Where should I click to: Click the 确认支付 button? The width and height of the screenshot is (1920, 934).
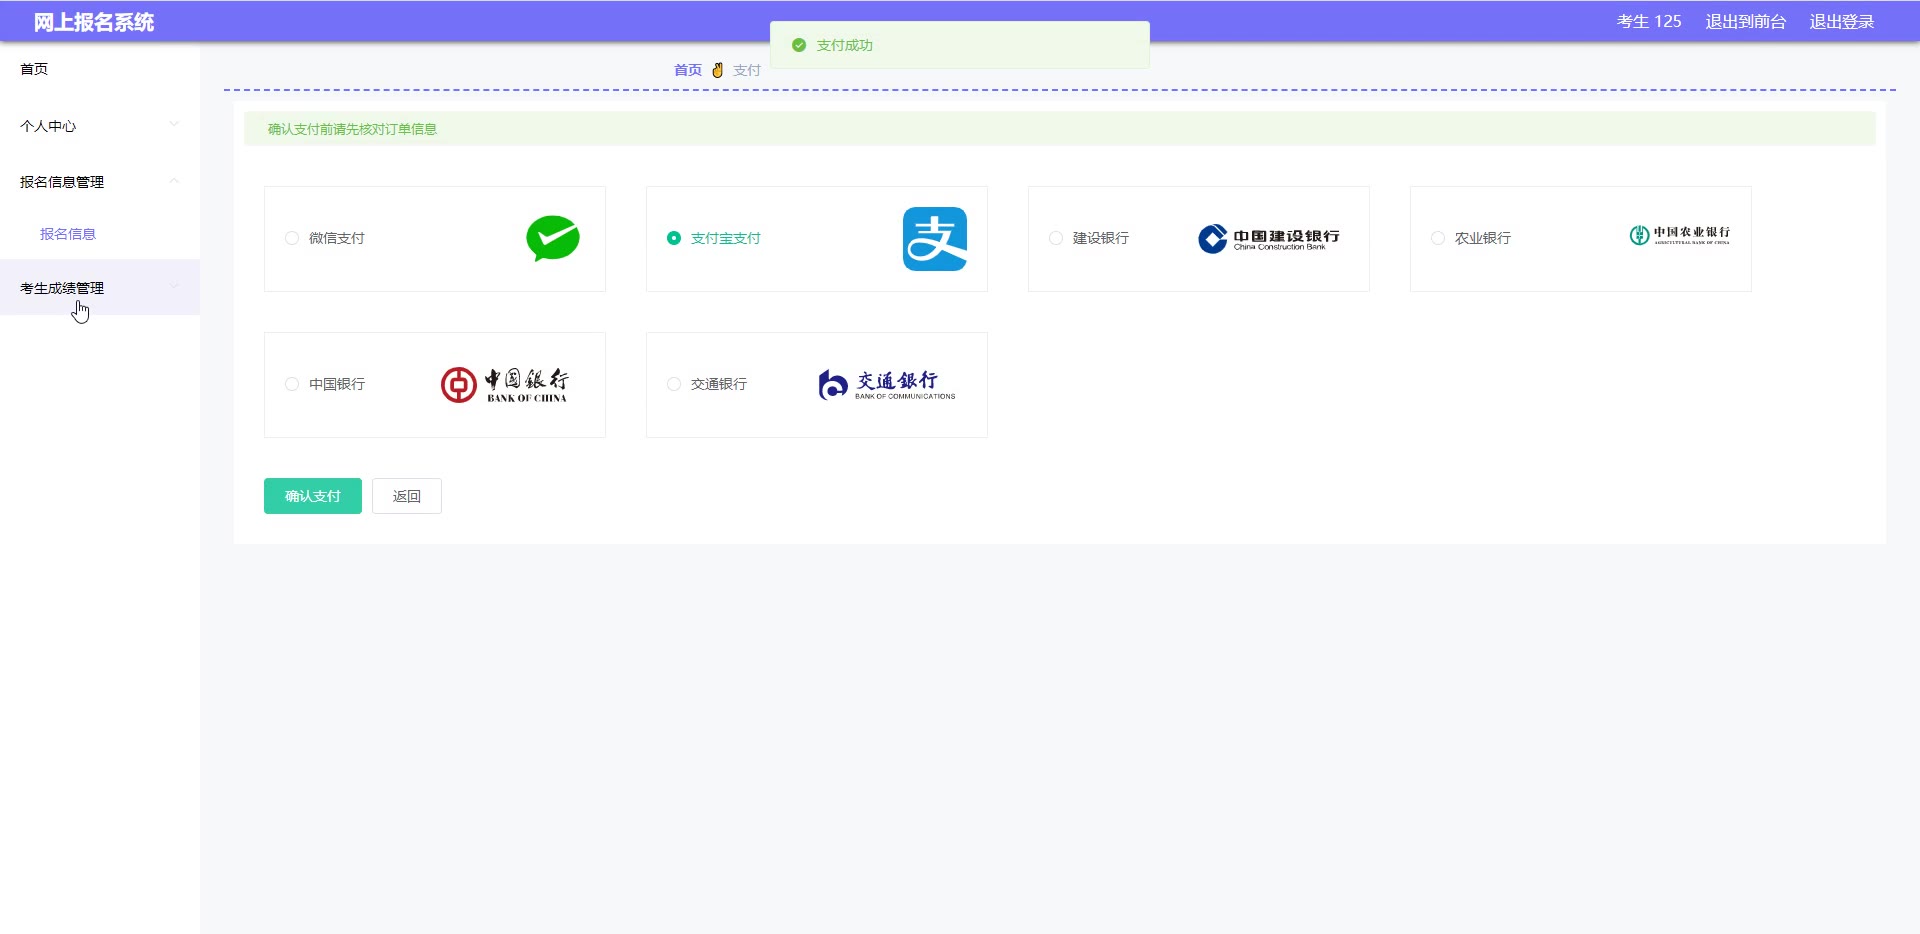(313, 496)
